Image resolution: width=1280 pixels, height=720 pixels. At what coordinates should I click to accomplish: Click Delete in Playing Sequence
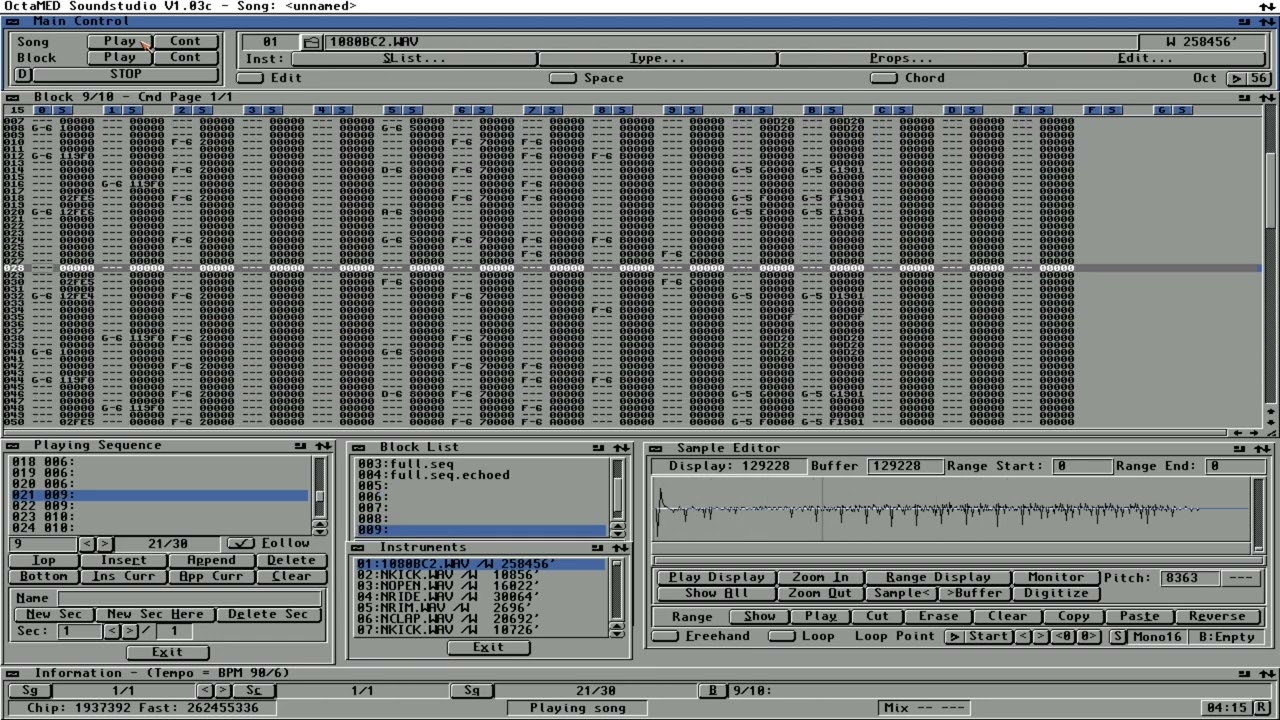(291, 560)
